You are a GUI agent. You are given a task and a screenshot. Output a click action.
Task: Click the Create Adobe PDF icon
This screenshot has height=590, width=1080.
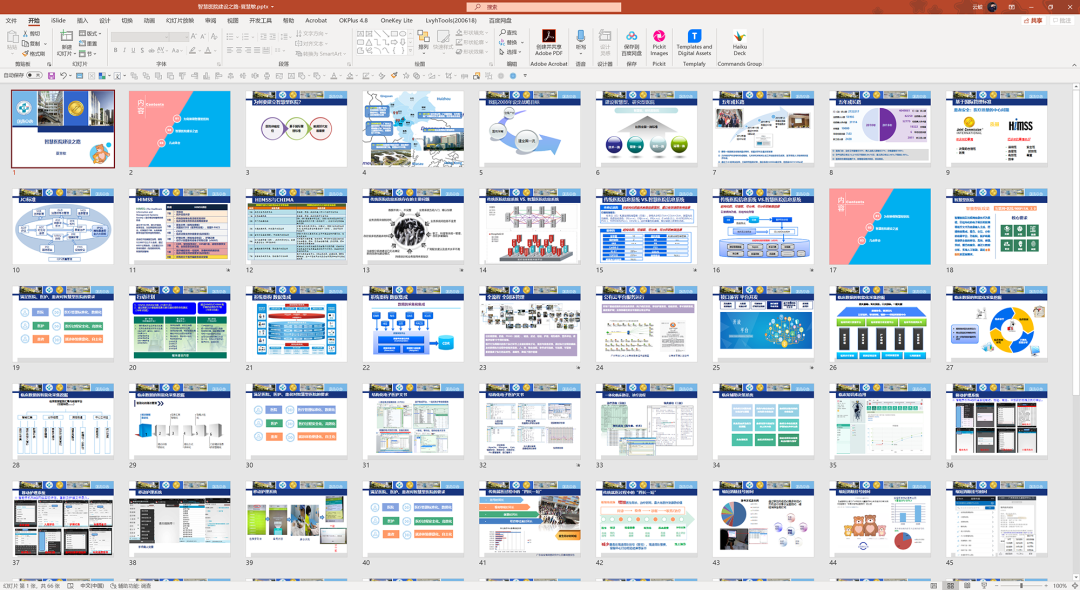click(x=548, y=36)
